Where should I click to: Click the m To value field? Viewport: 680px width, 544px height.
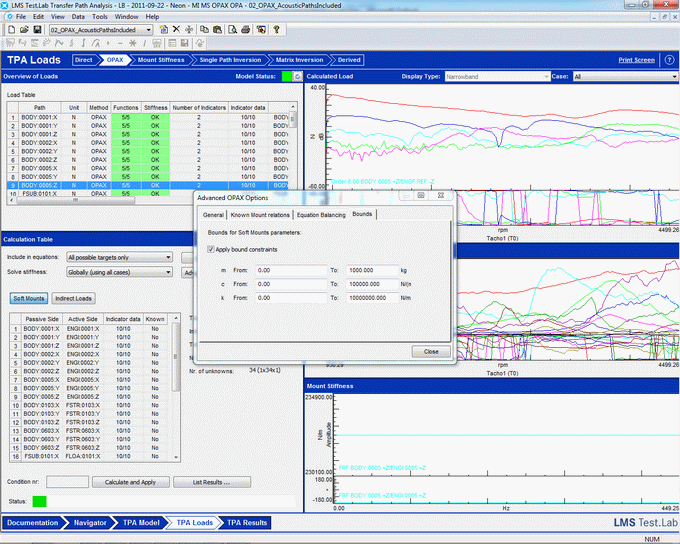[370, 270]
